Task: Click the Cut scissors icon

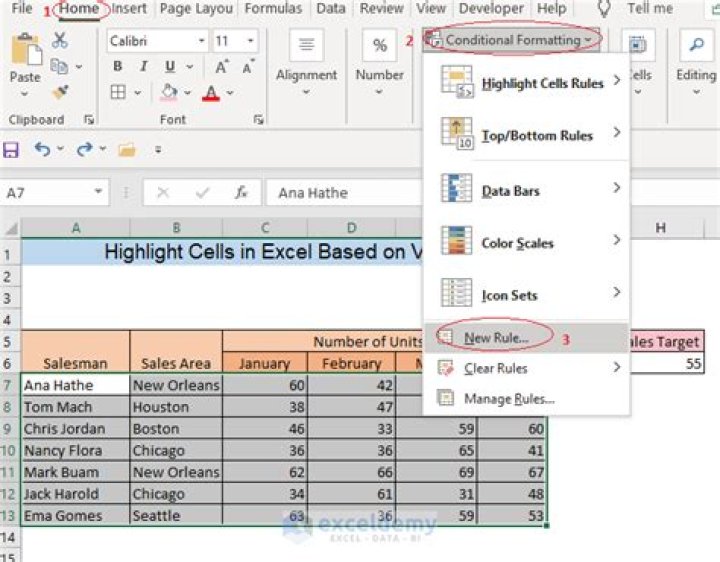Action: pyautogui.click(x=60, y=40)
